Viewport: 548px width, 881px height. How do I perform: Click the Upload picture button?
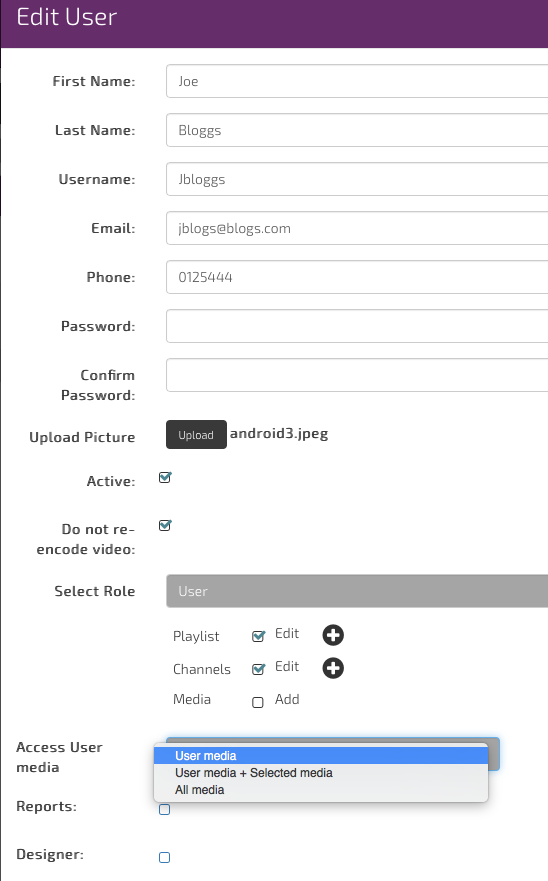[x=196, y=434]
